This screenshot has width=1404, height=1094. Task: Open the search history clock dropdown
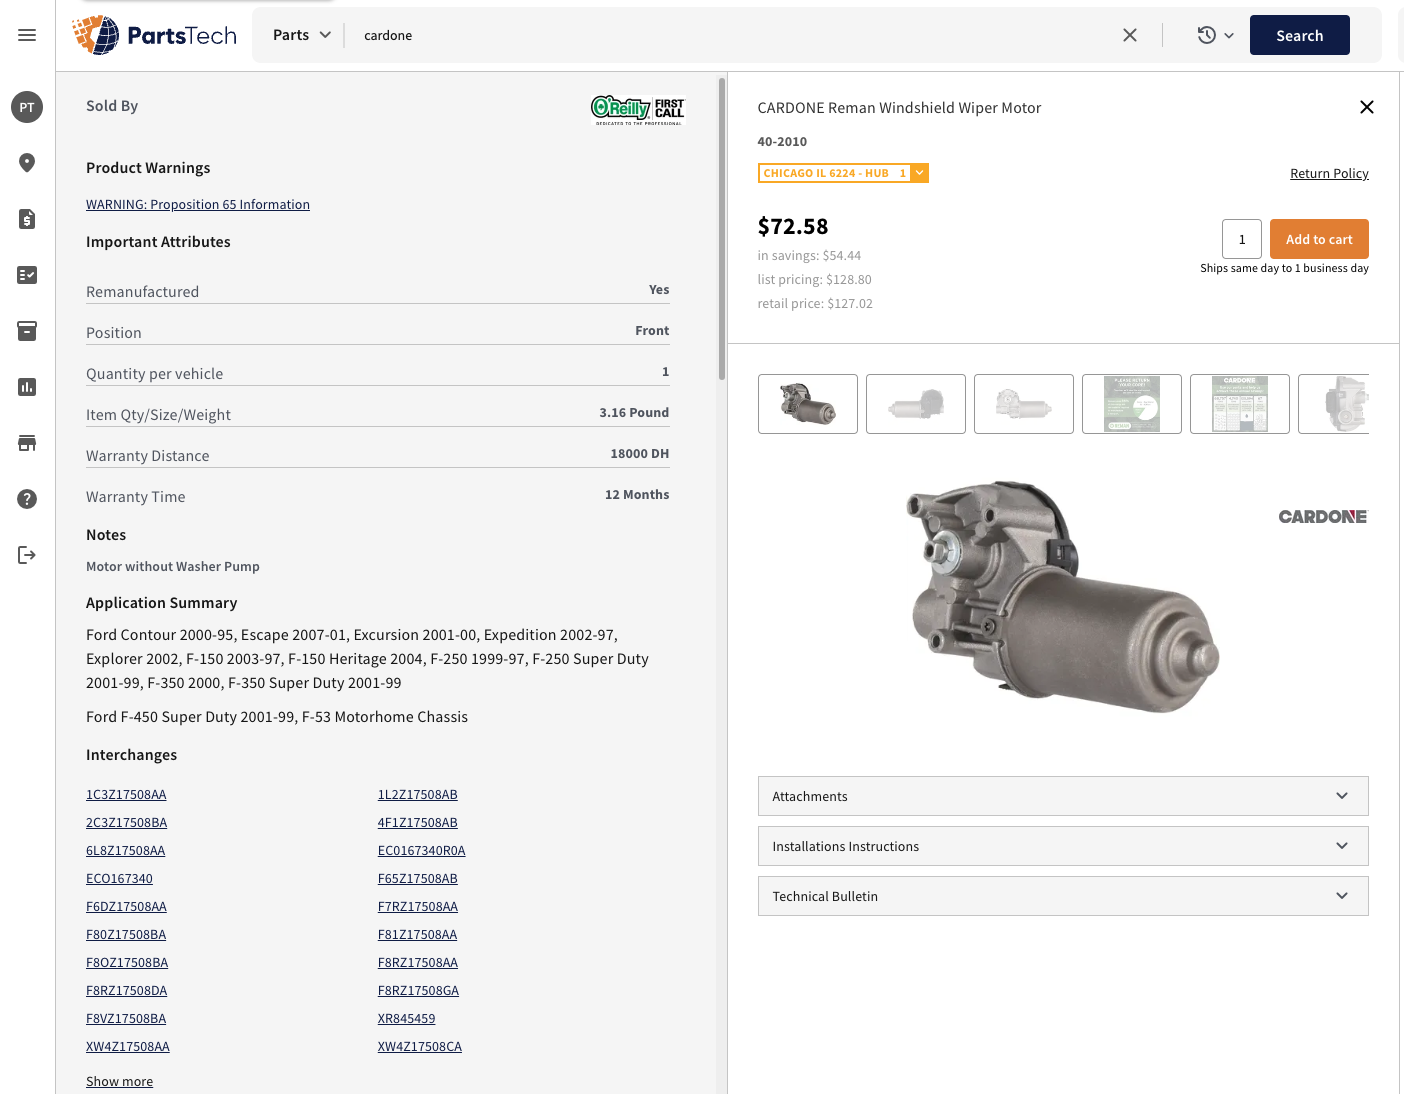pyautogui.click(x=1215, y=35)
